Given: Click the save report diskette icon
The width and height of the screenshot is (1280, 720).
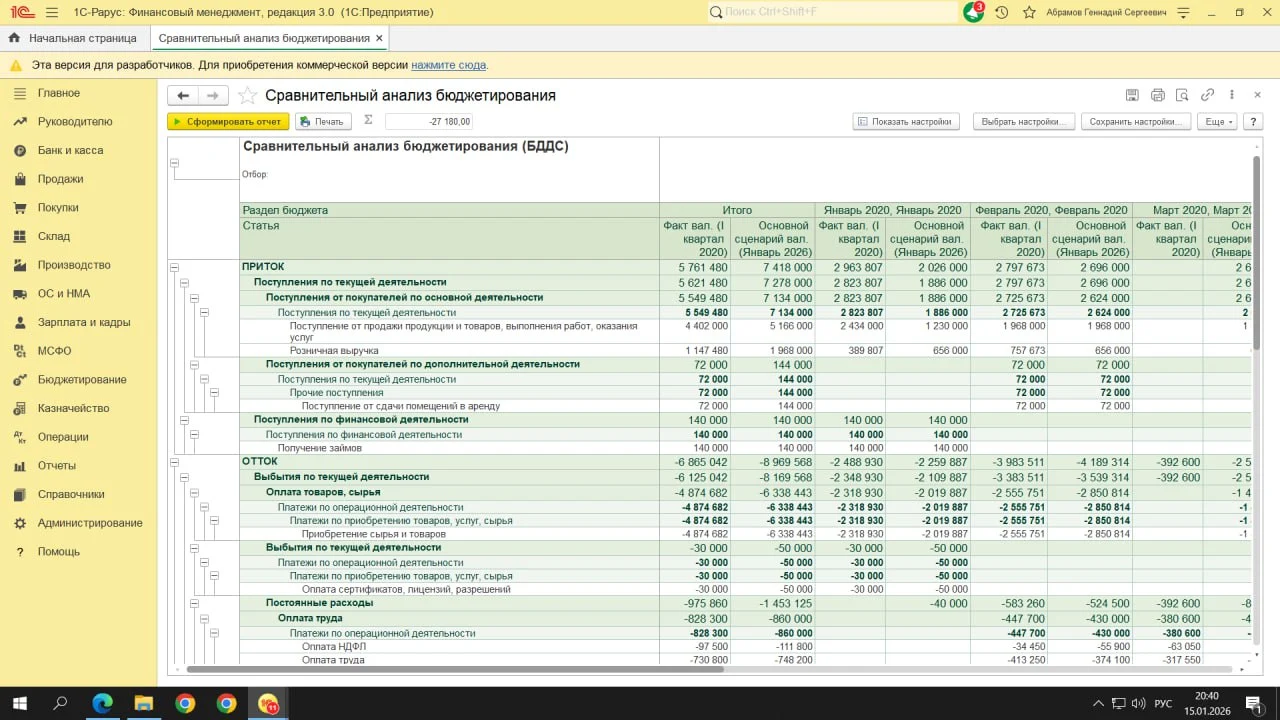Looking at the screenshot, I should [1132, 95].
